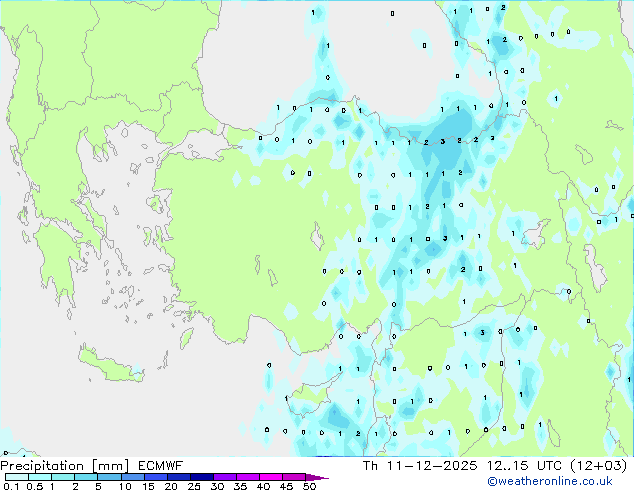Viewport: 634px width, 490px height.
Task: Select the 15–20 mm legend swatch
Action: click(x=156, y=477)
